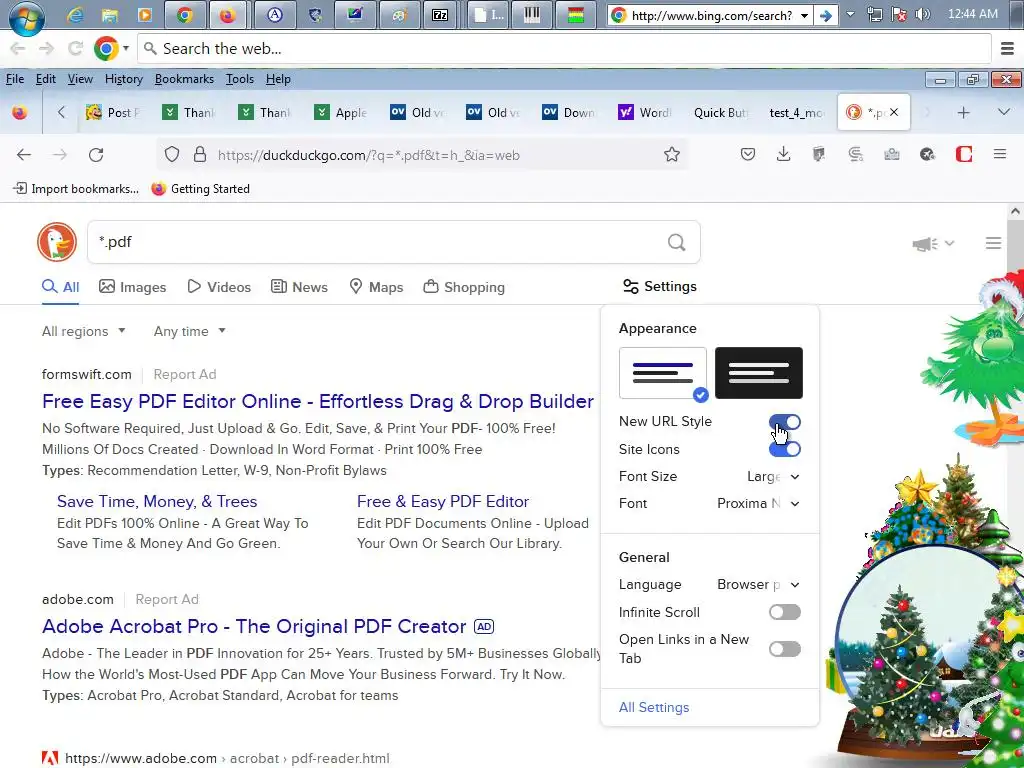Open the 7-Zip taskbar button
The width and height of the screenshot is (1024, 768).
point(440,14)
